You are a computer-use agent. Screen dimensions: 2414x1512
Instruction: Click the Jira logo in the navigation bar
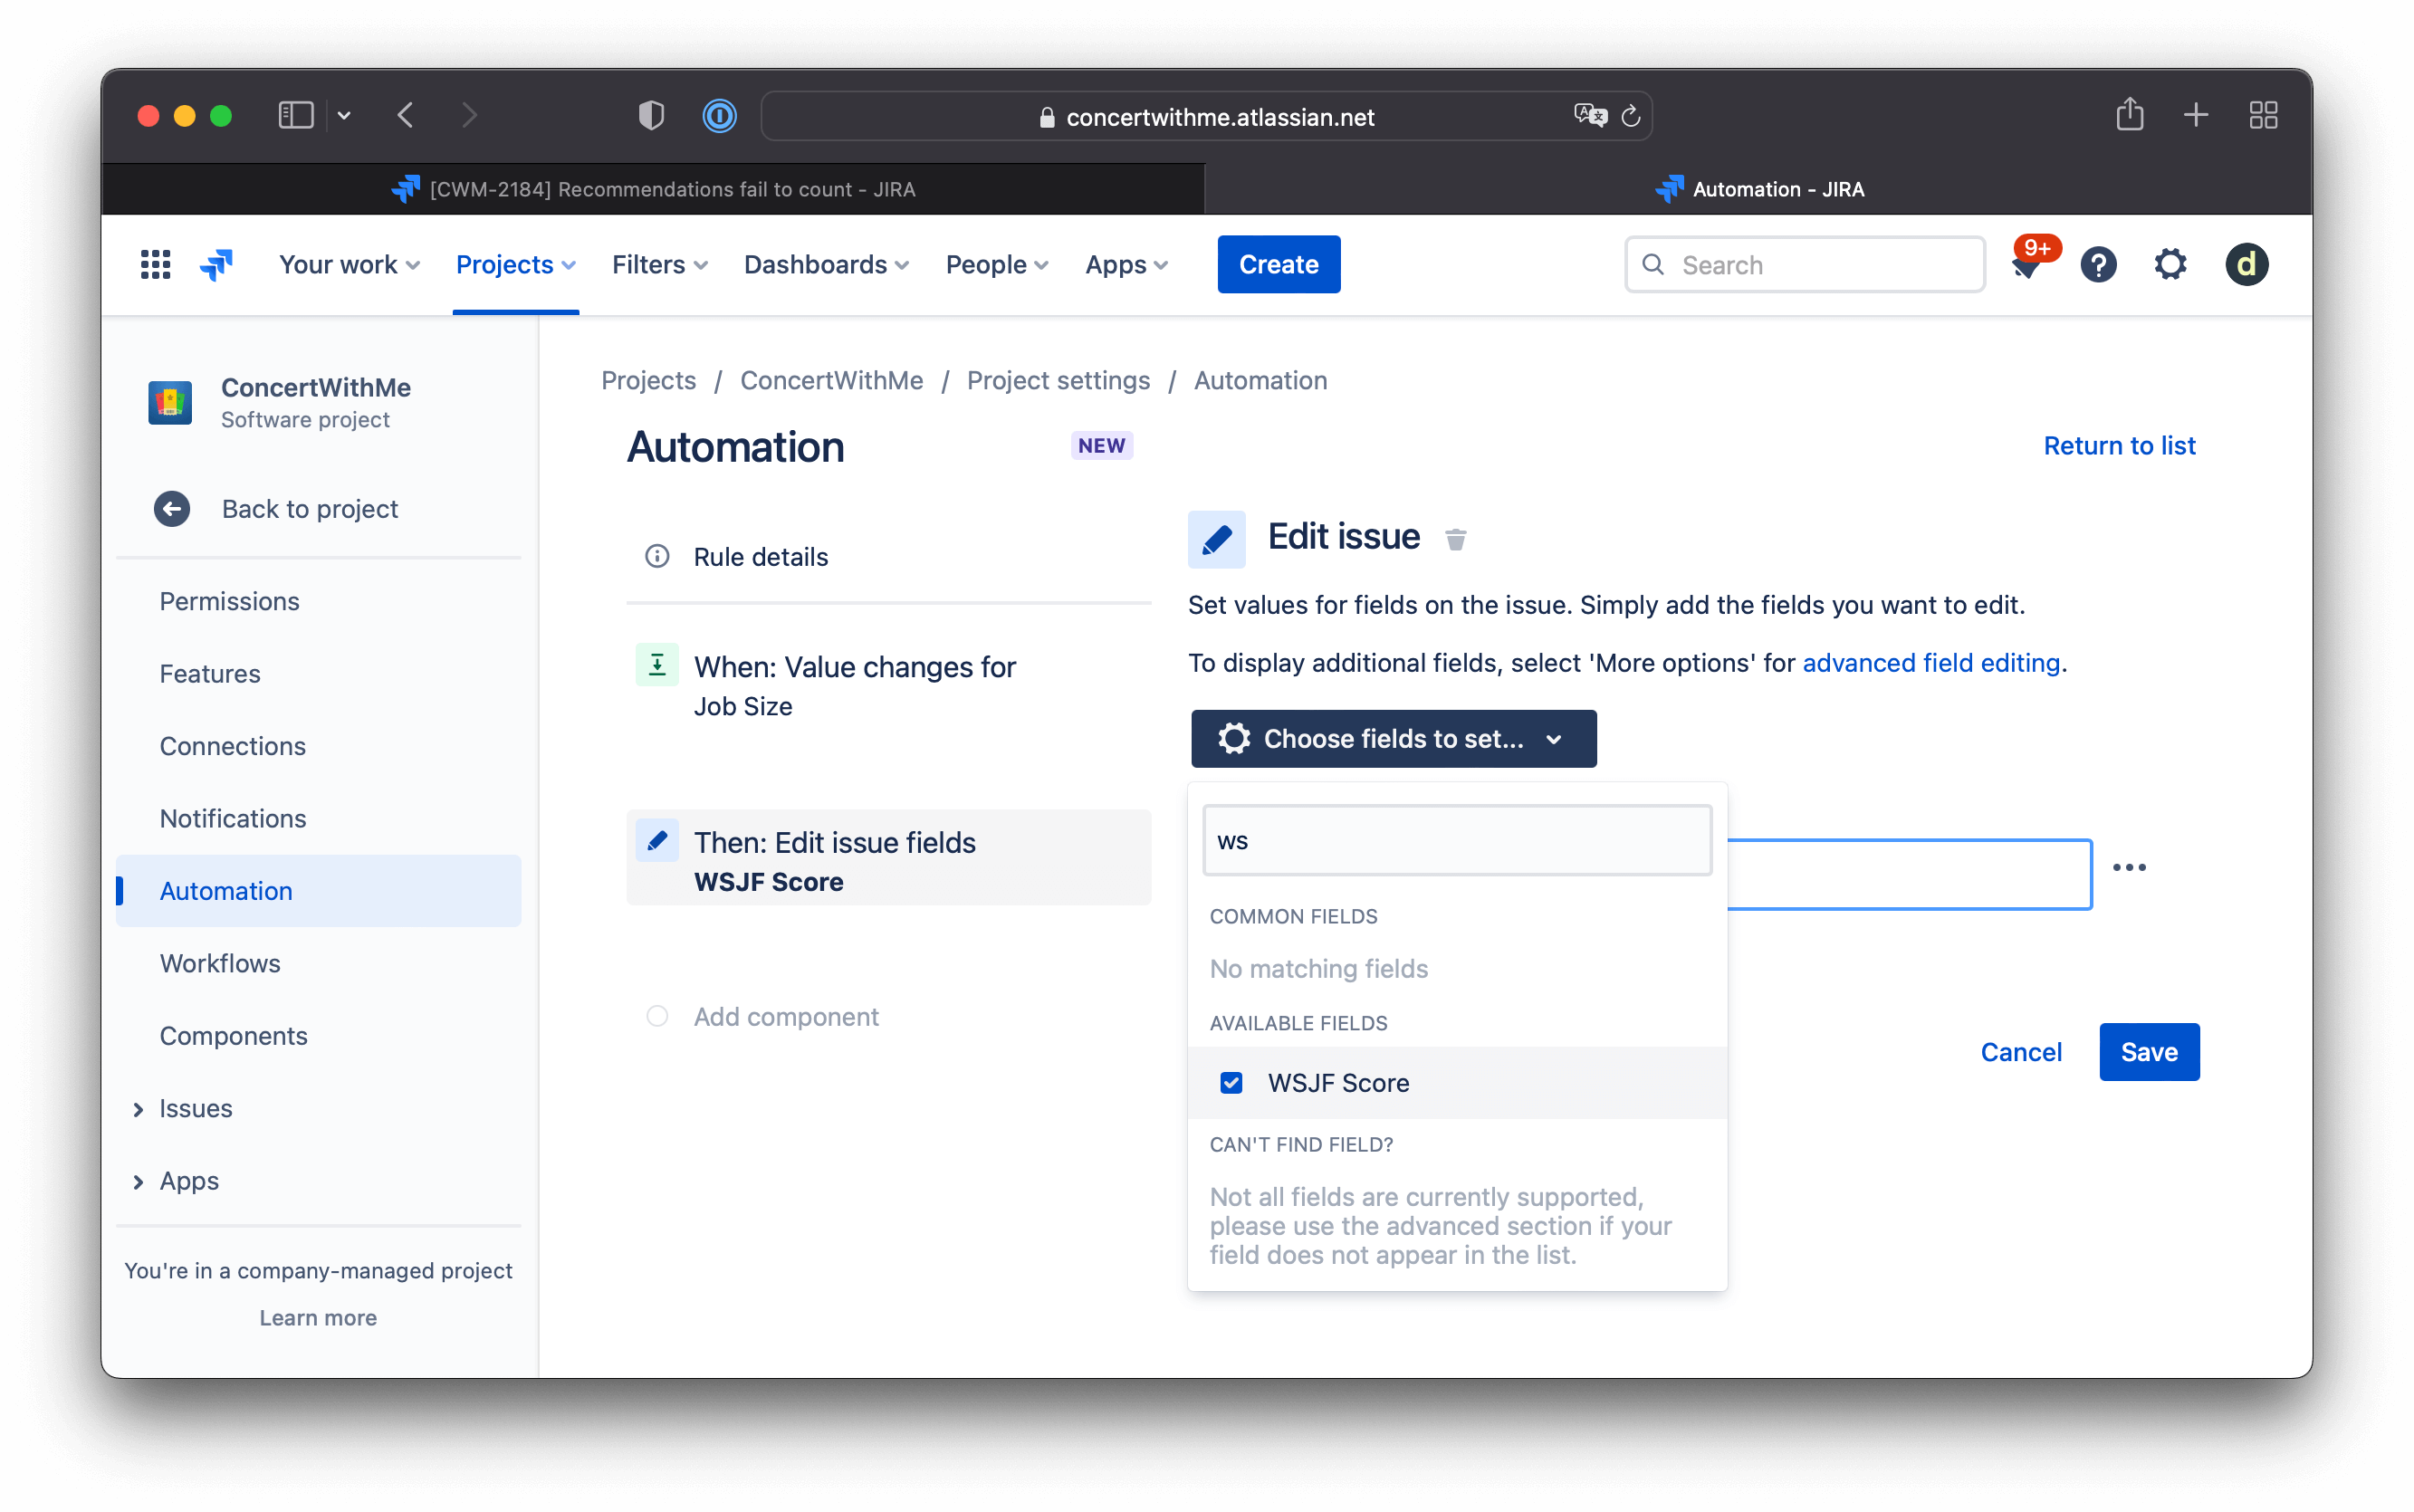(216, 263)
